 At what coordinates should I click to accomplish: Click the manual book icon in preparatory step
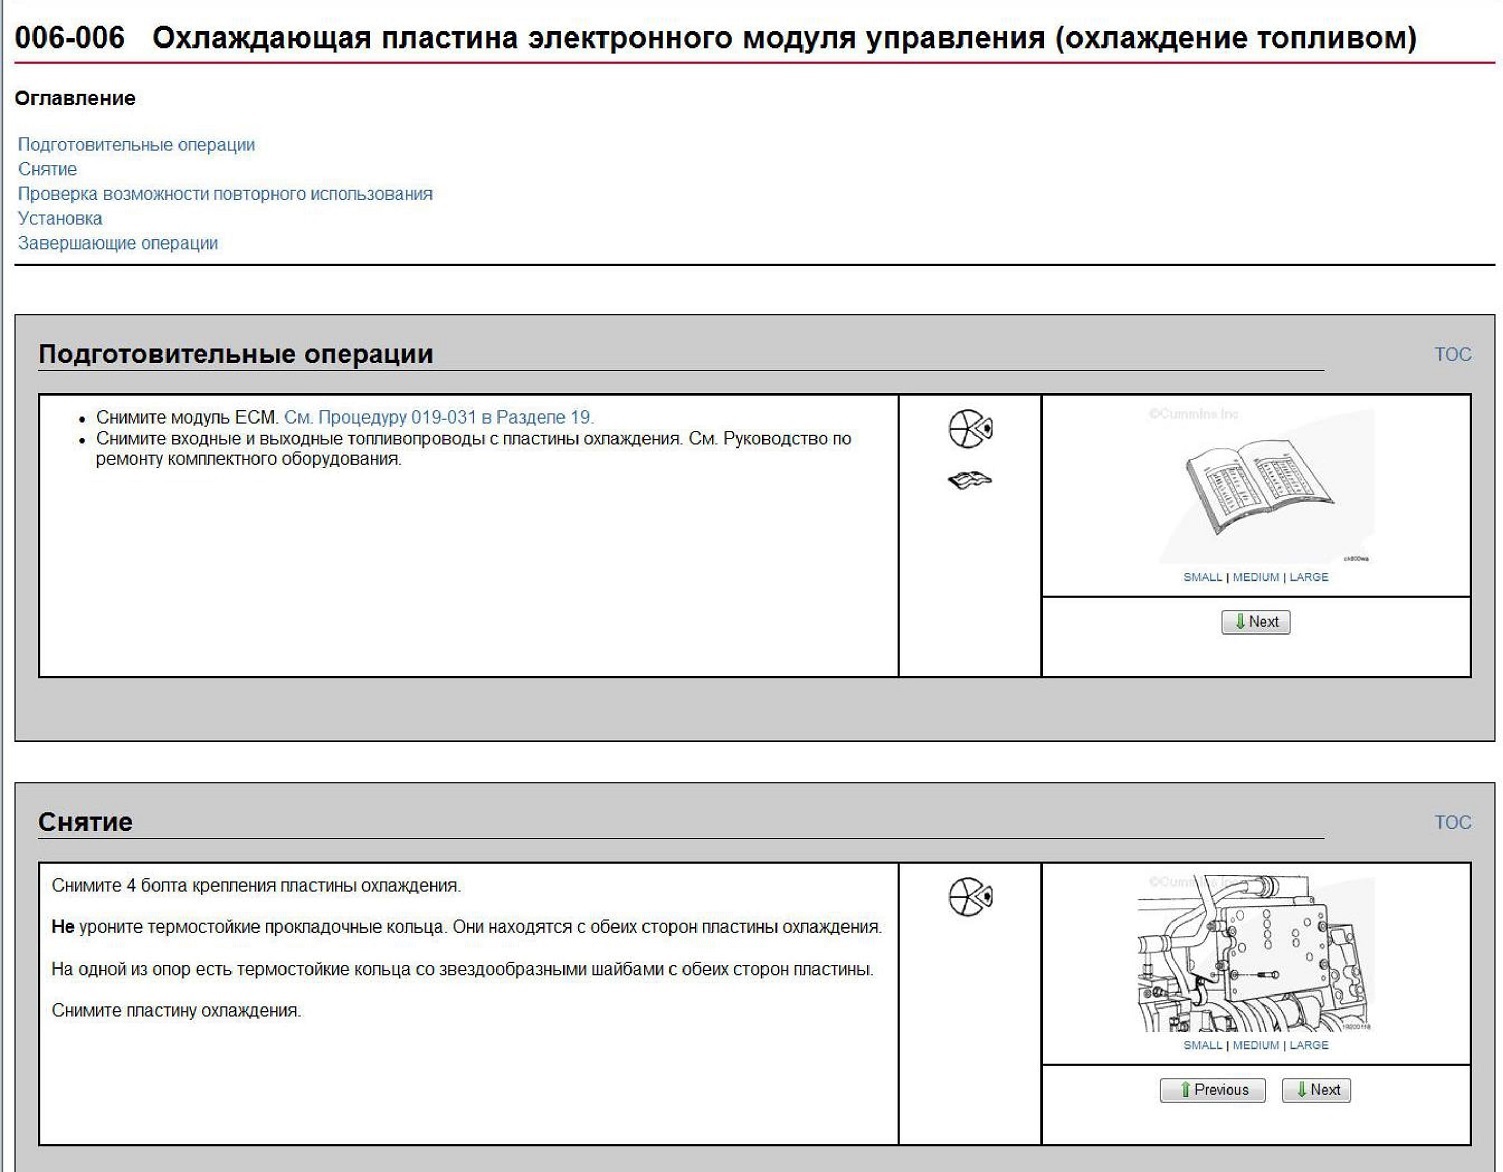pos(970,481)
